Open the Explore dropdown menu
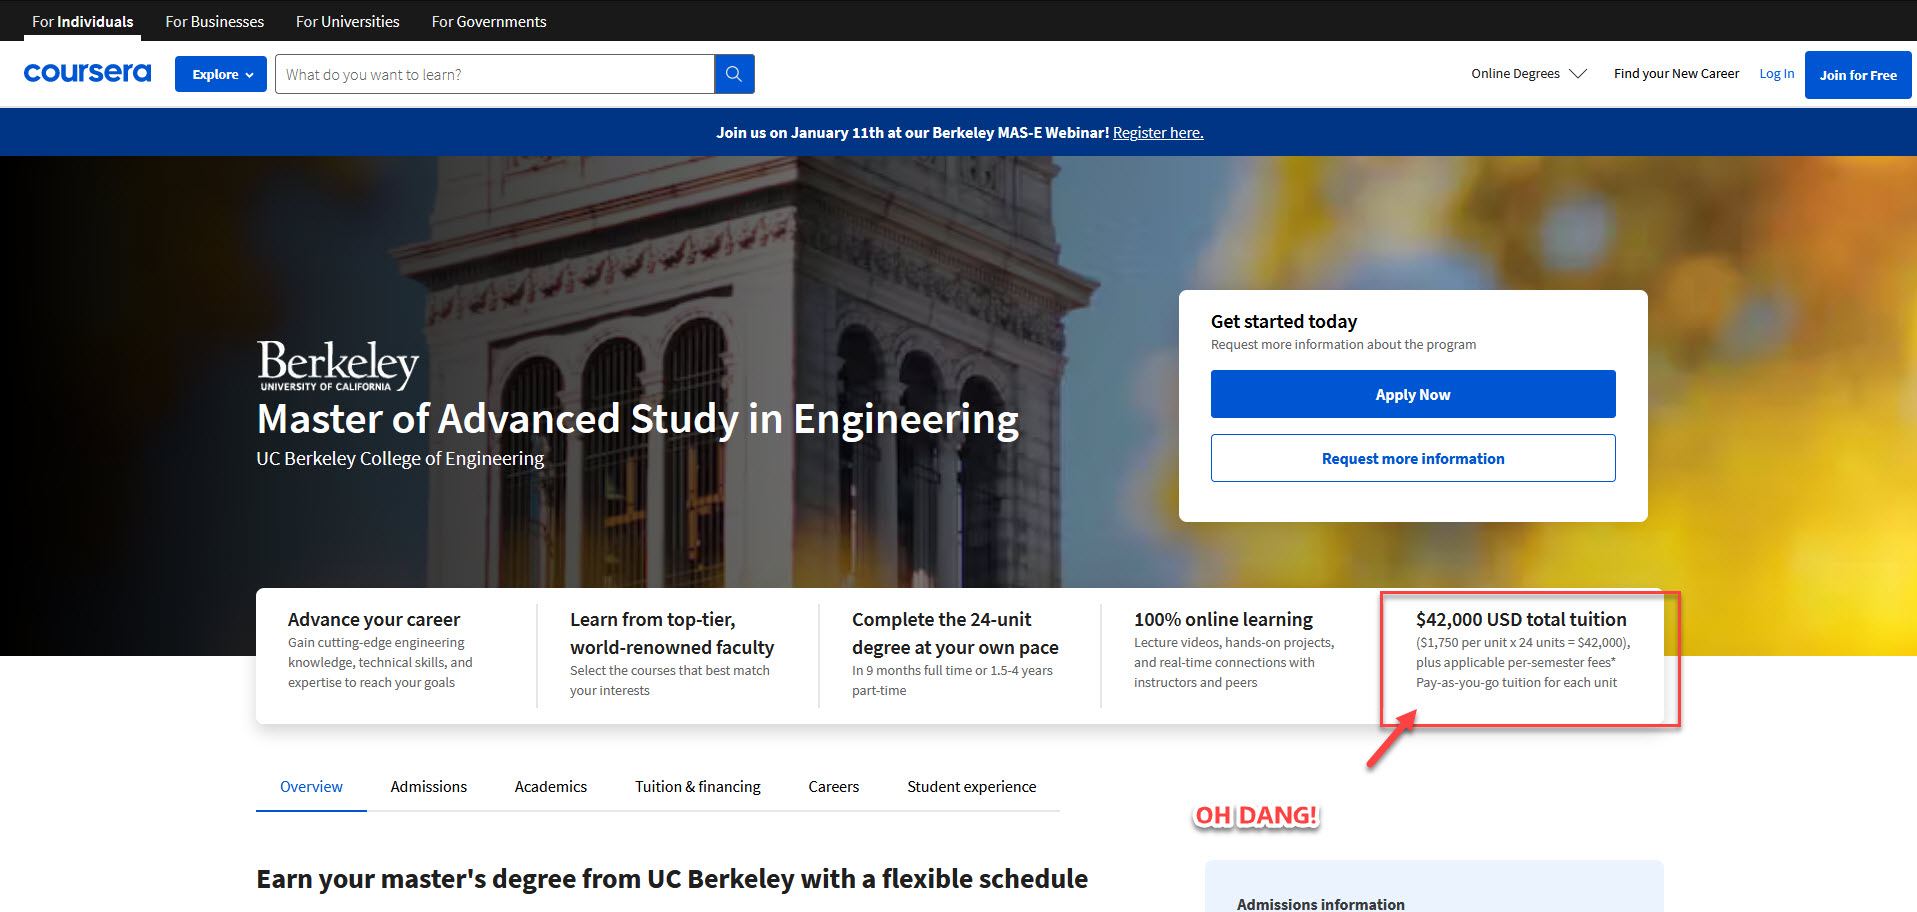Viewport: 1917px width, 912px height. pos(221,74)
